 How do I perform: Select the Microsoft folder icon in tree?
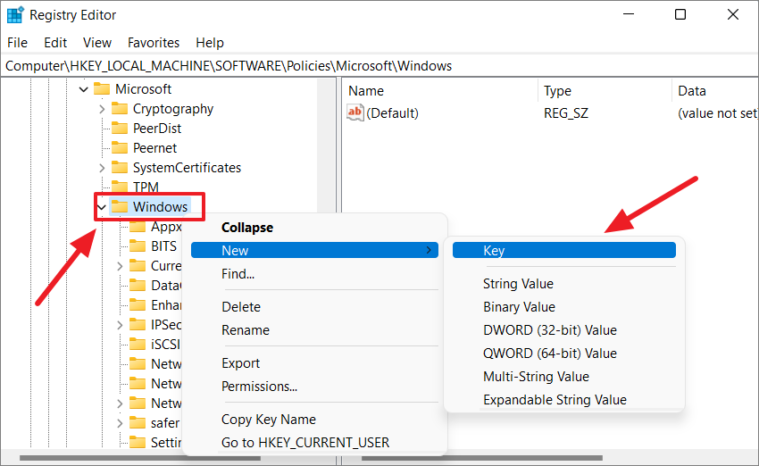tap(102, 89)
